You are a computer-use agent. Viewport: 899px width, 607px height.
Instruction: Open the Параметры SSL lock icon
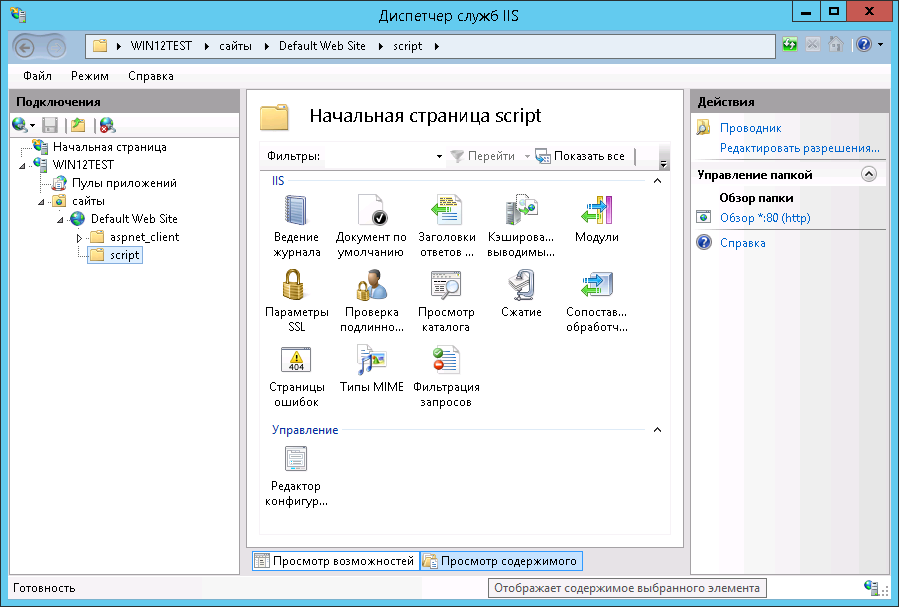click(x=296, y=287)
